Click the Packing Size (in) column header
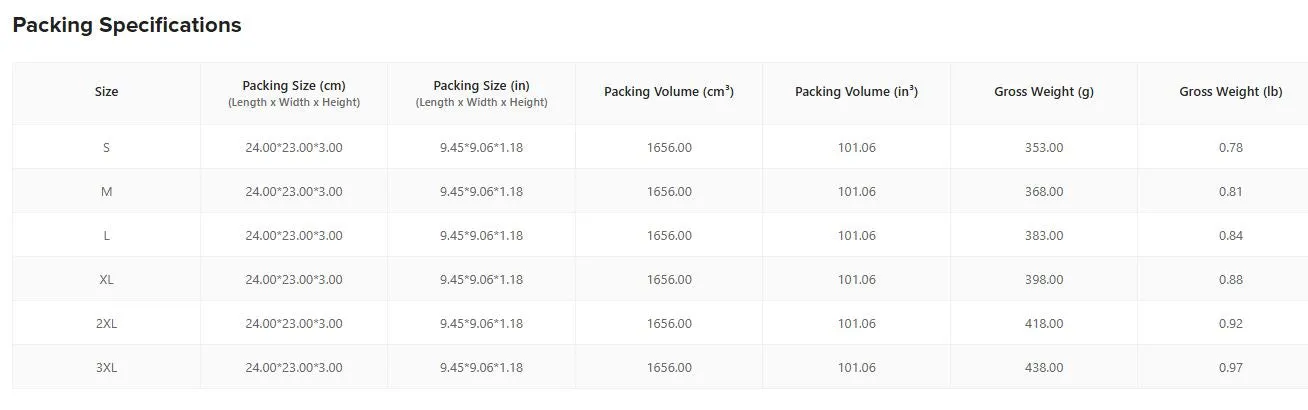Image resolution: width=1308 pixels, height=410 pixels. pos(481,93)
